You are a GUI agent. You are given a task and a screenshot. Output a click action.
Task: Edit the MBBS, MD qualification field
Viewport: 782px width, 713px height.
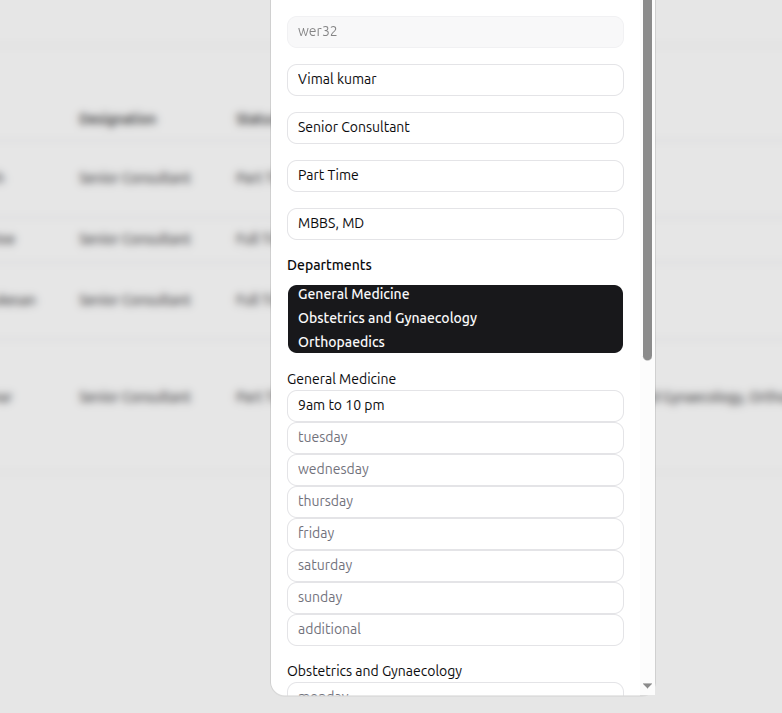[455, 224]
